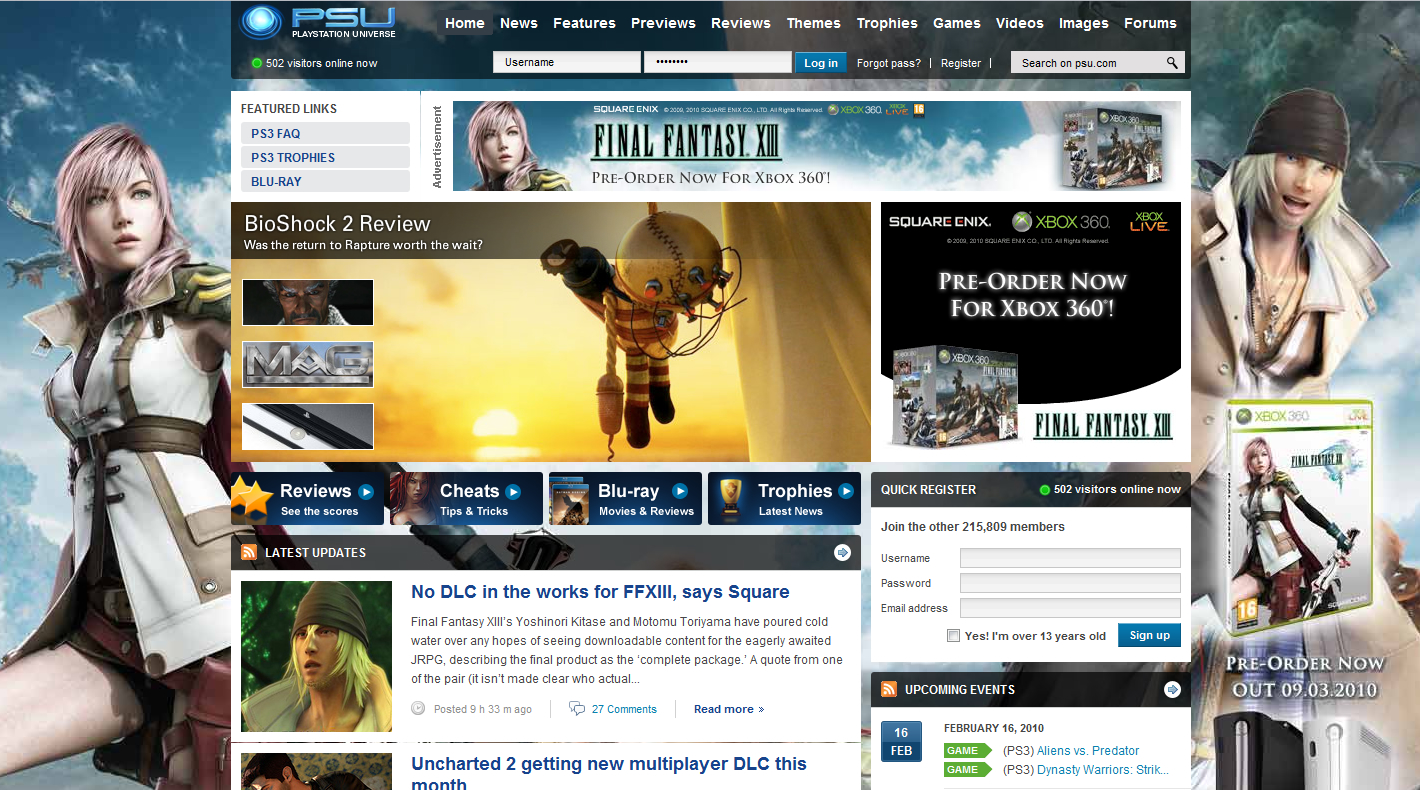Click the Log in button

pos(821,63)
